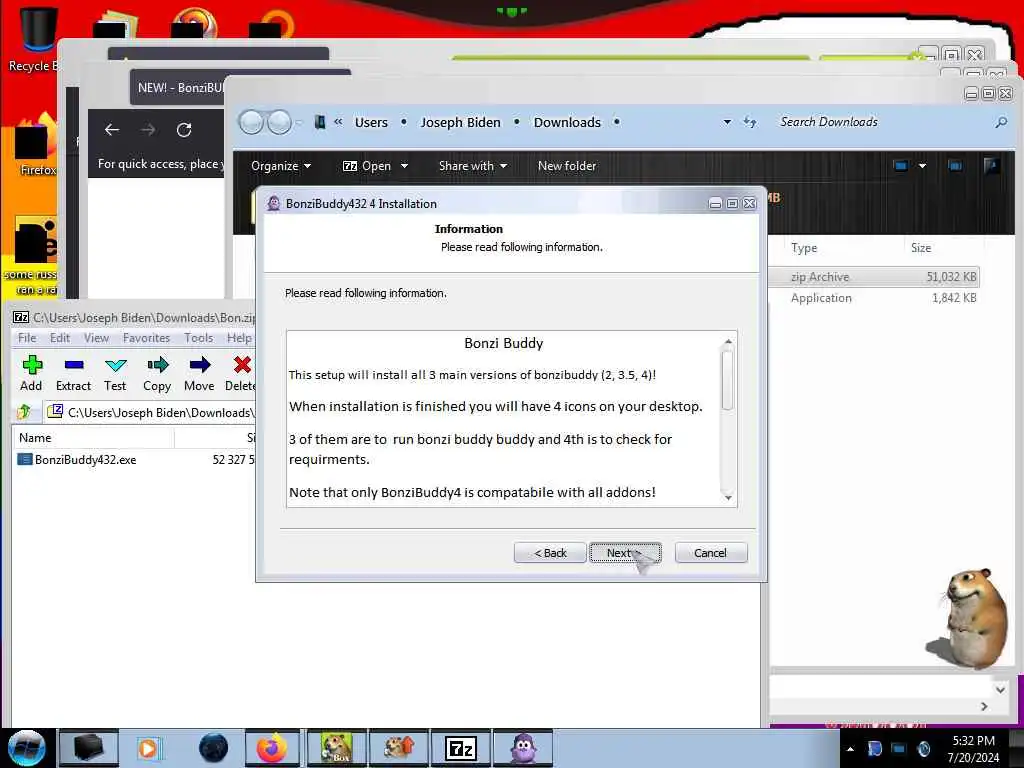The width and height of the screenshot is (1024, 768).
Task: Click the Firefox taskbar icon
Action: [x=272, y=748]
